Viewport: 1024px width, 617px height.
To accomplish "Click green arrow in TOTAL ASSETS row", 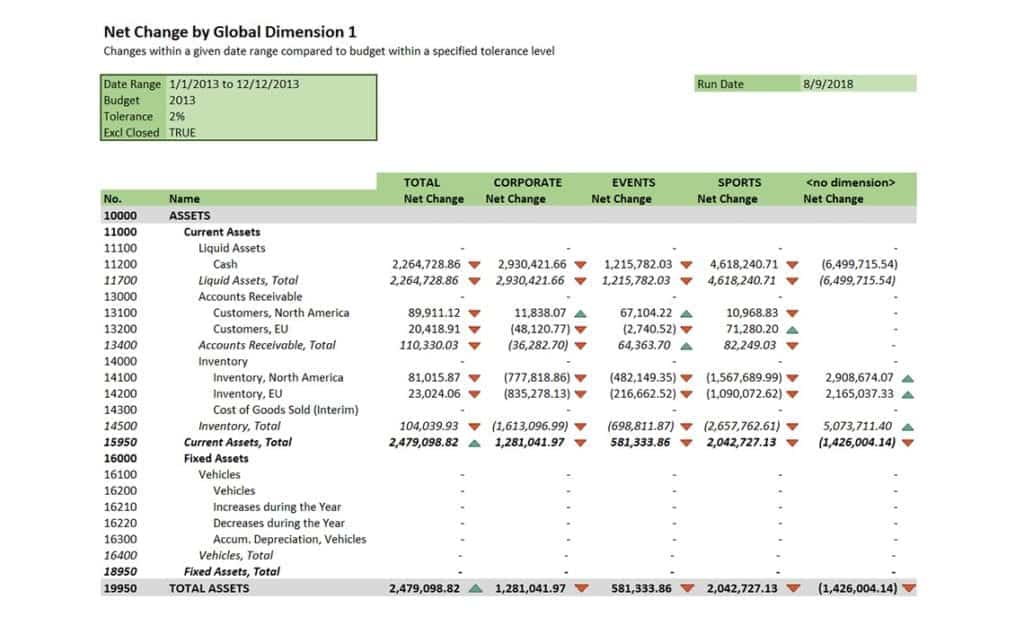I will (x=474, y=589).
